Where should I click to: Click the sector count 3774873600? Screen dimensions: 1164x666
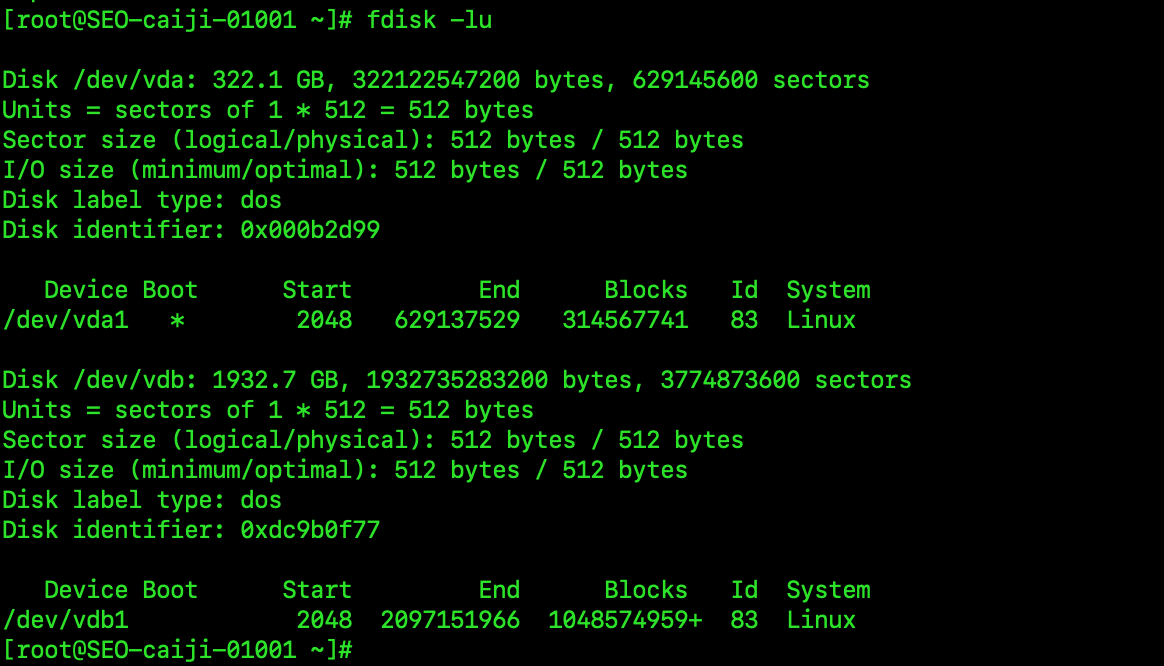(x=730, y=380)
